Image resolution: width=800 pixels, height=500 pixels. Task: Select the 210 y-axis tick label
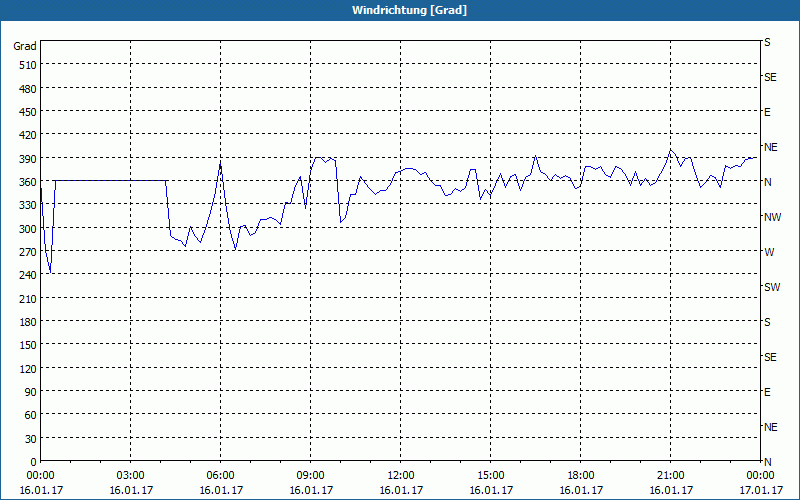click(x=28, y=299)
